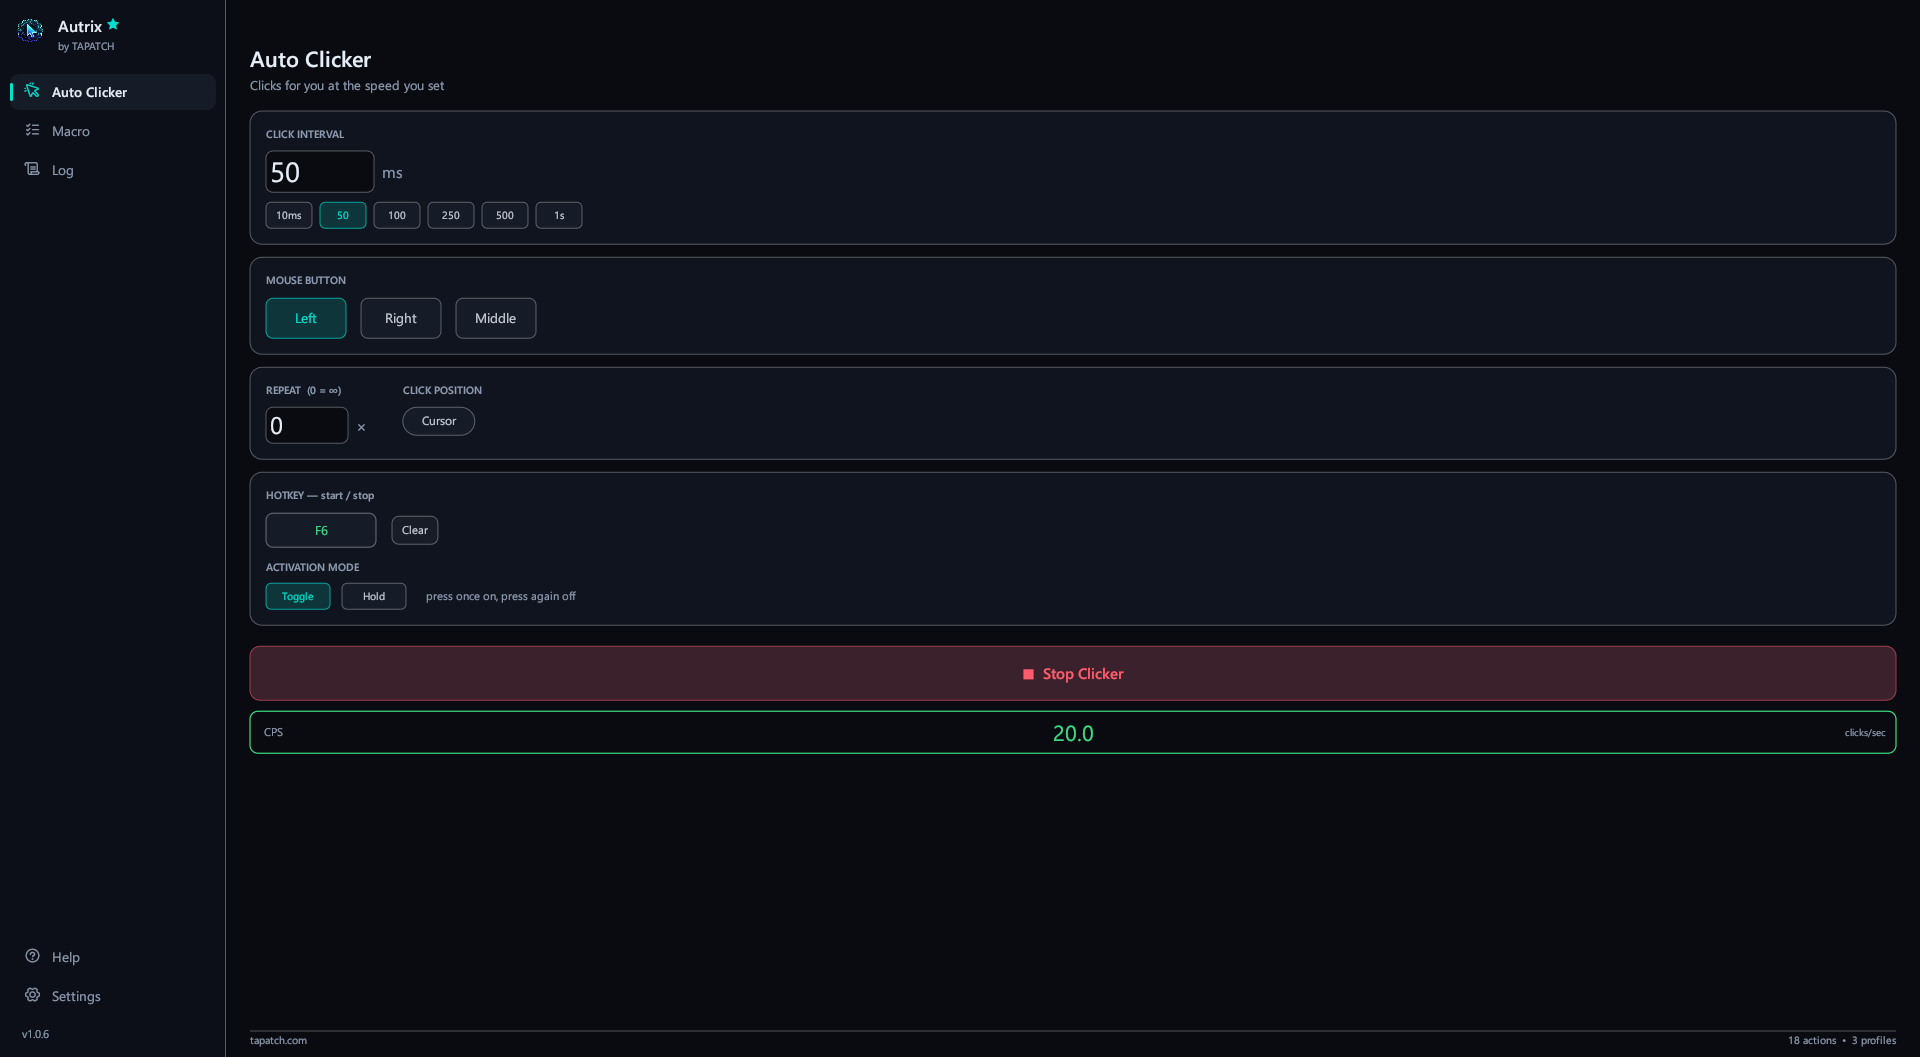Screen dimensions: 1920x1057
Task: Click the 'clicks/sec' unit label
Action: (x=1865, y=733)
